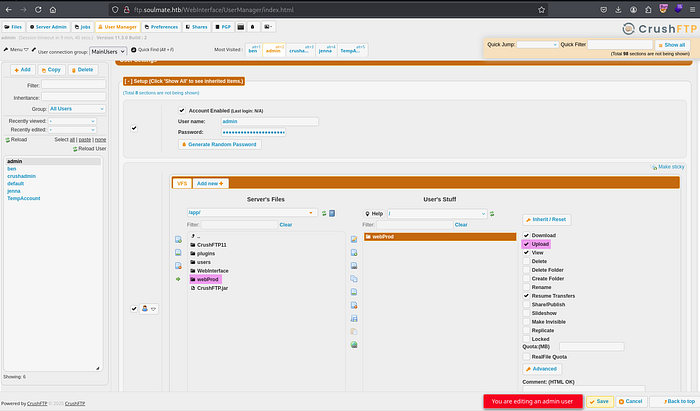
Task: Click the Cancel button
Action: 631,402
